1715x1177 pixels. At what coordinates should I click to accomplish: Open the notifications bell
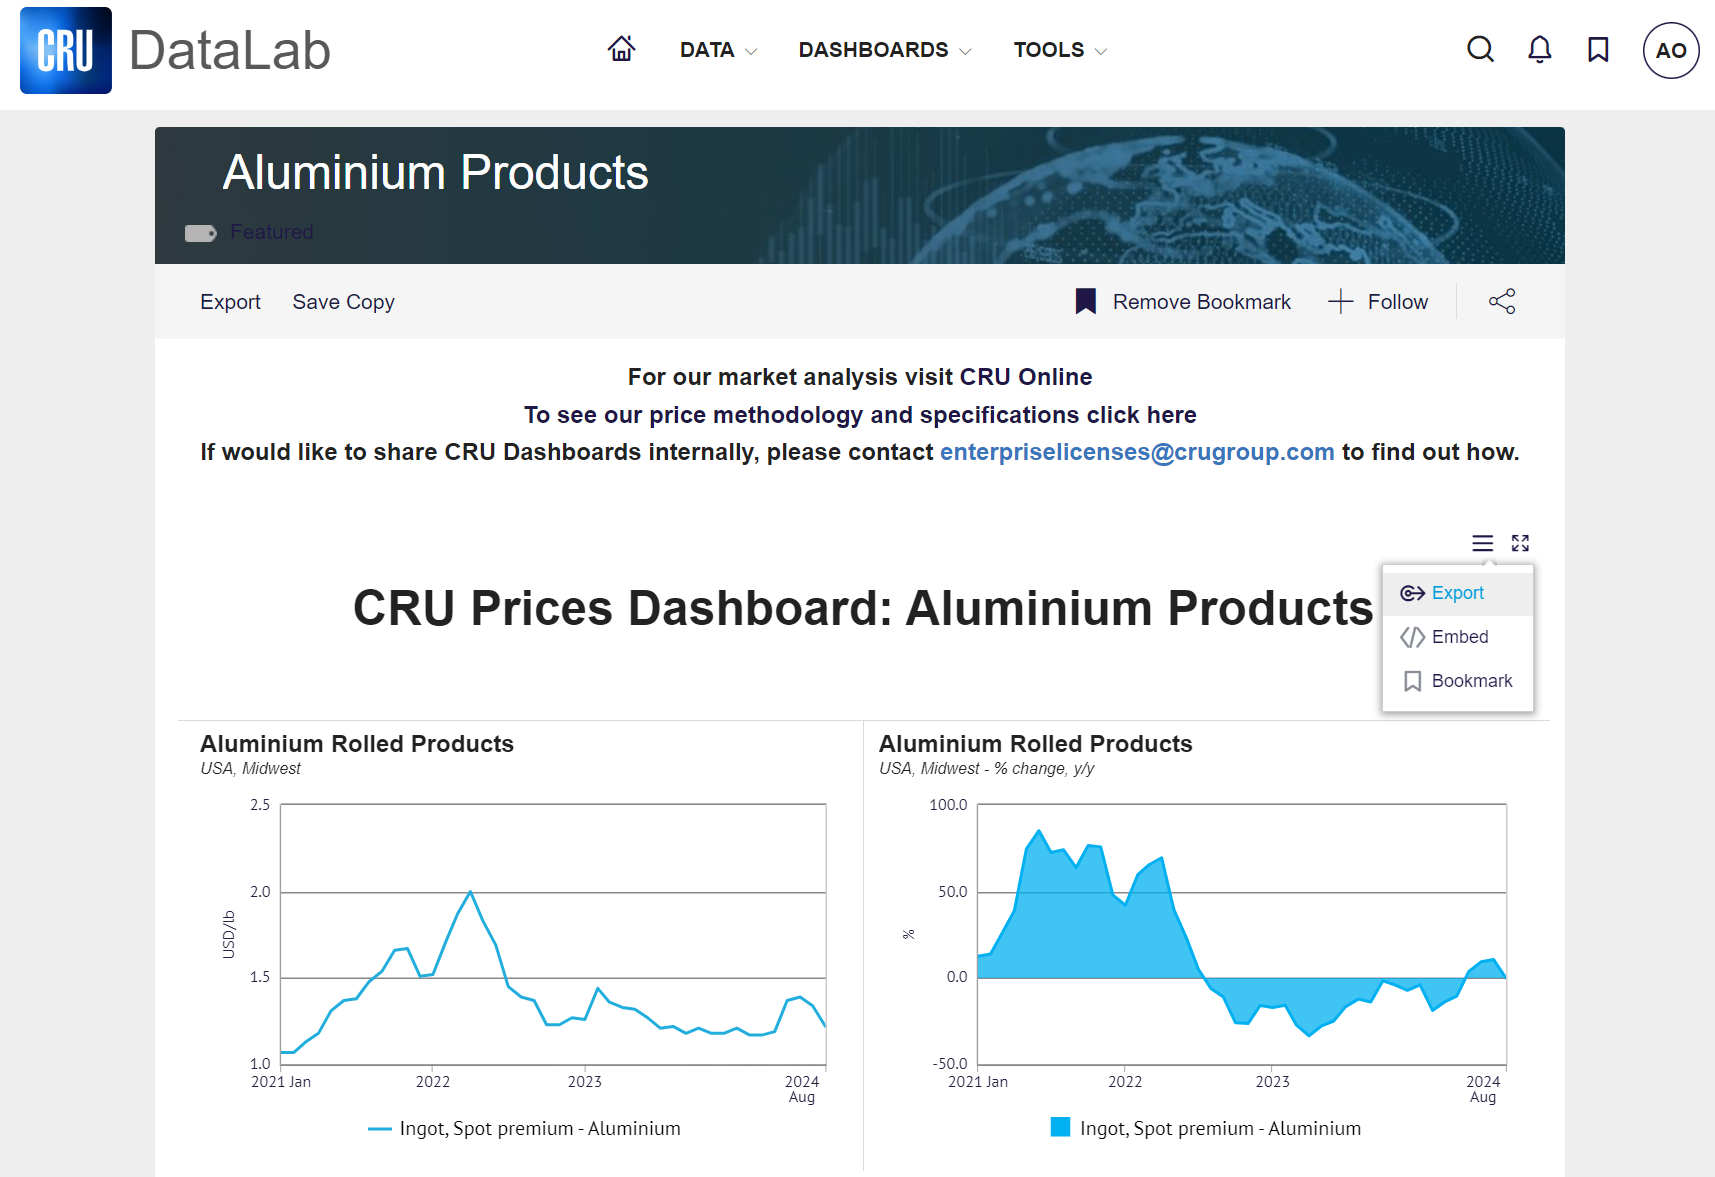click(x=1539, y=50)
